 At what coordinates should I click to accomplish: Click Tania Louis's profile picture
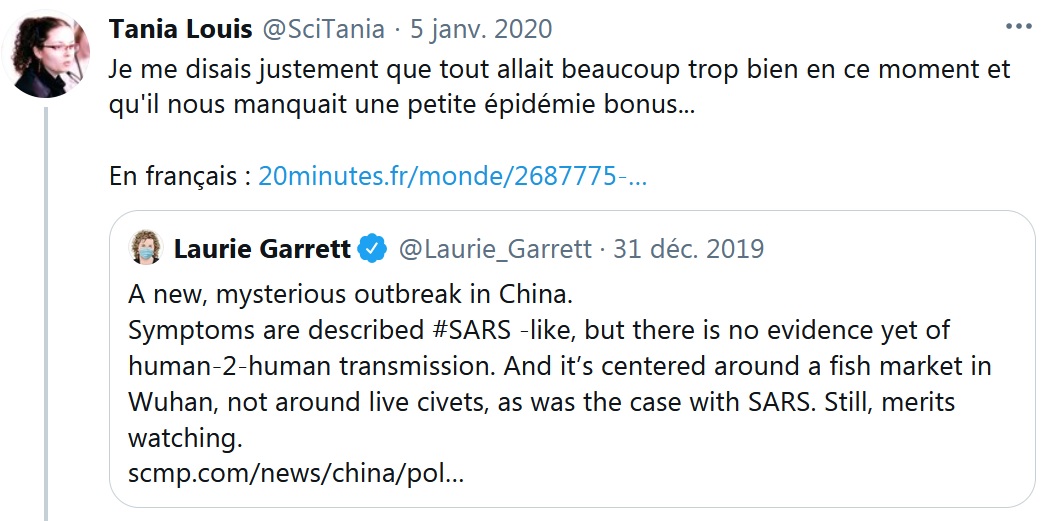(47, 53)
